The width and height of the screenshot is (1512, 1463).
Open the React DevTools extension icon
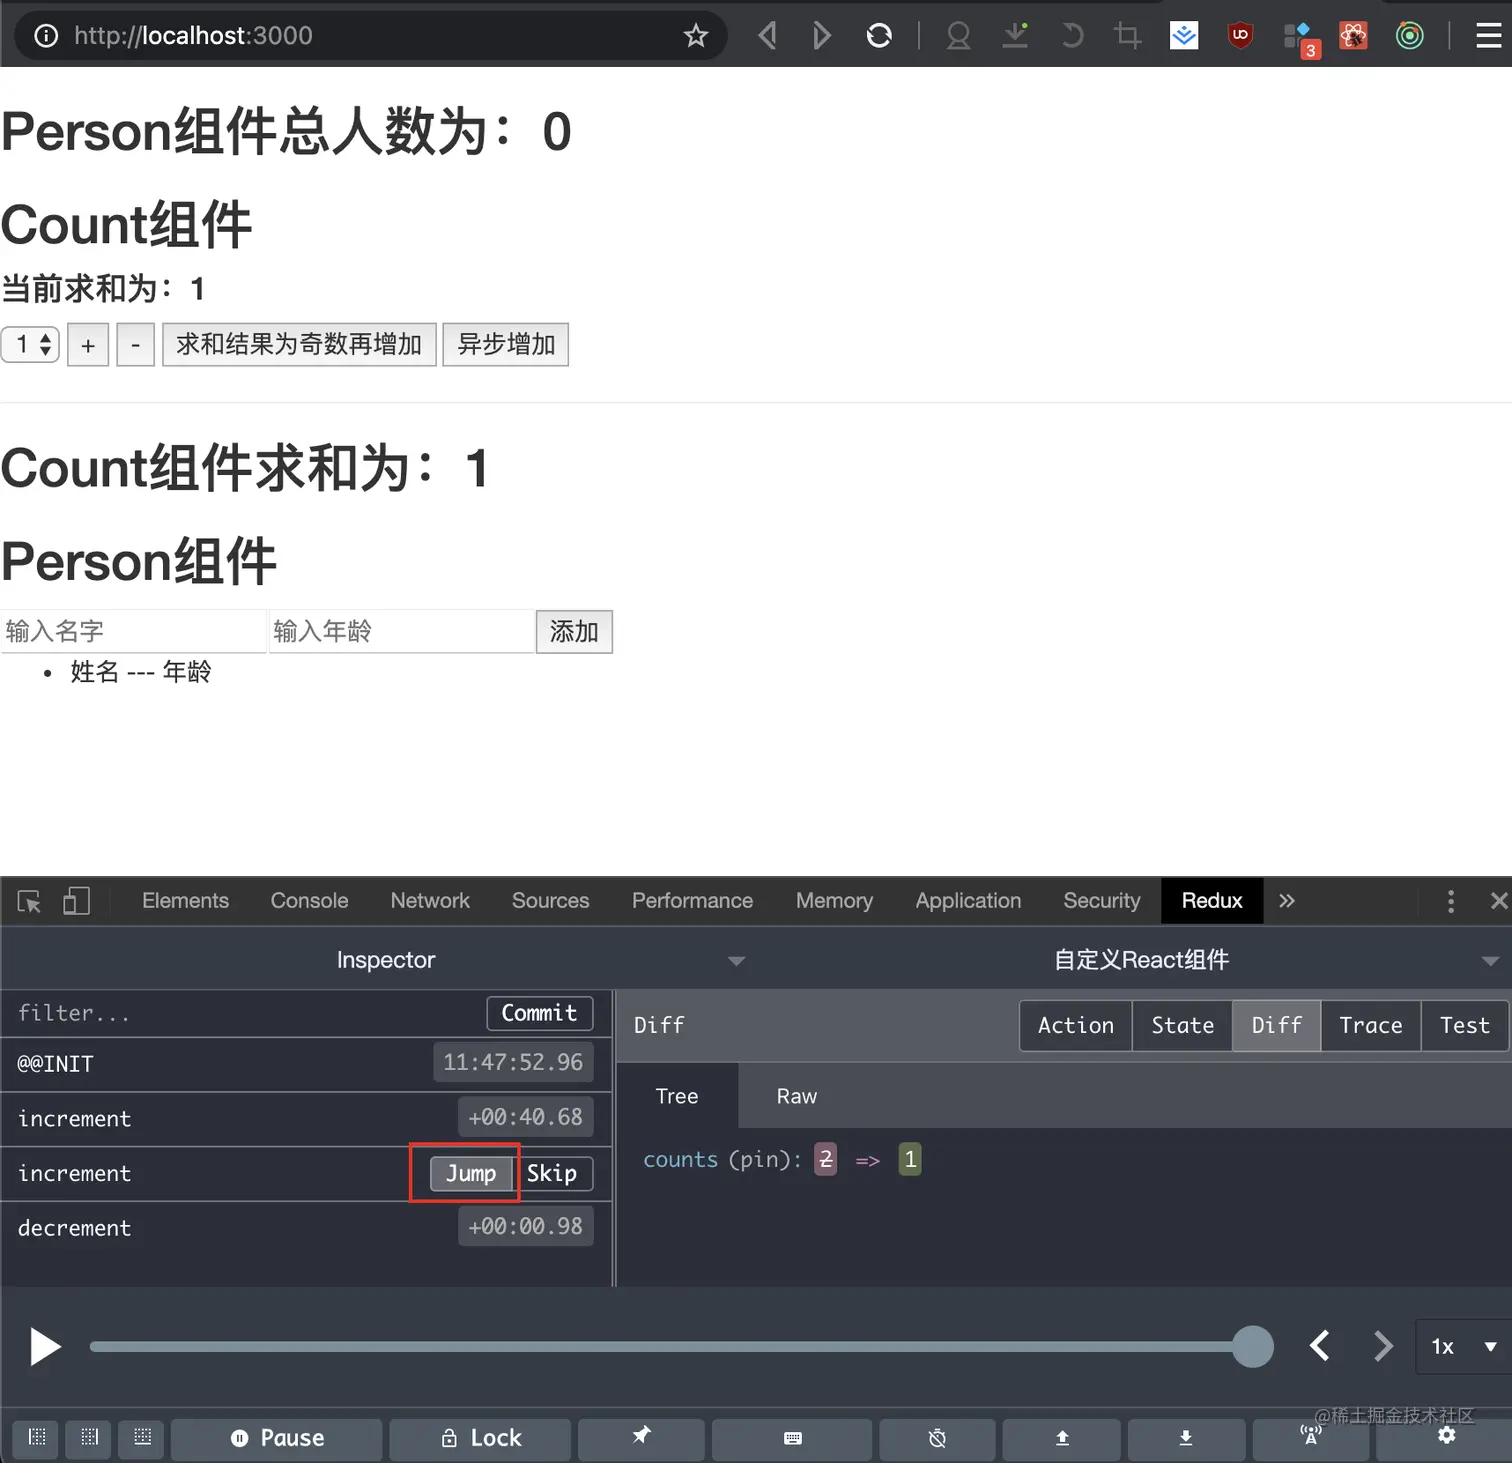(x=1353, y=36)
